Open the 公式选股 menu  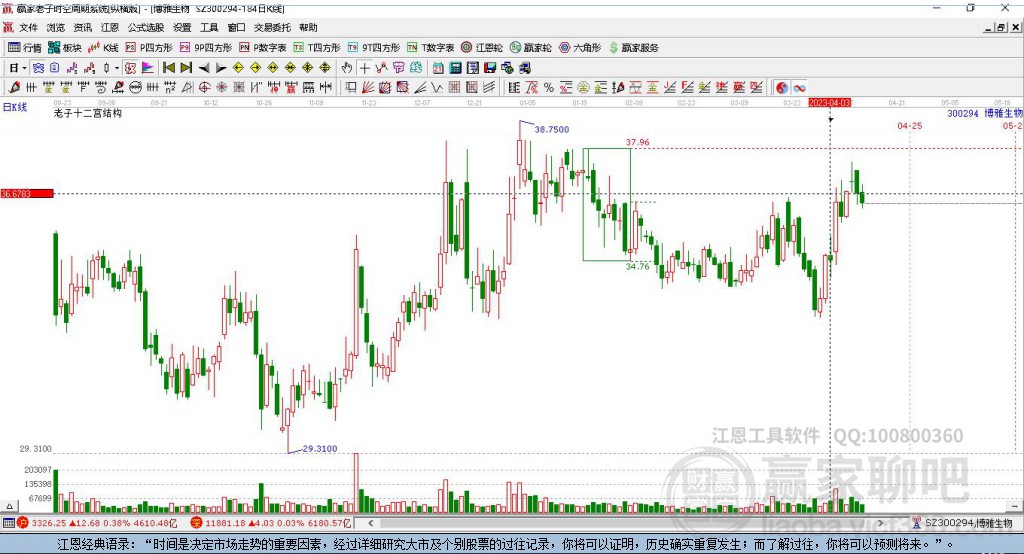tap(146, 27)
